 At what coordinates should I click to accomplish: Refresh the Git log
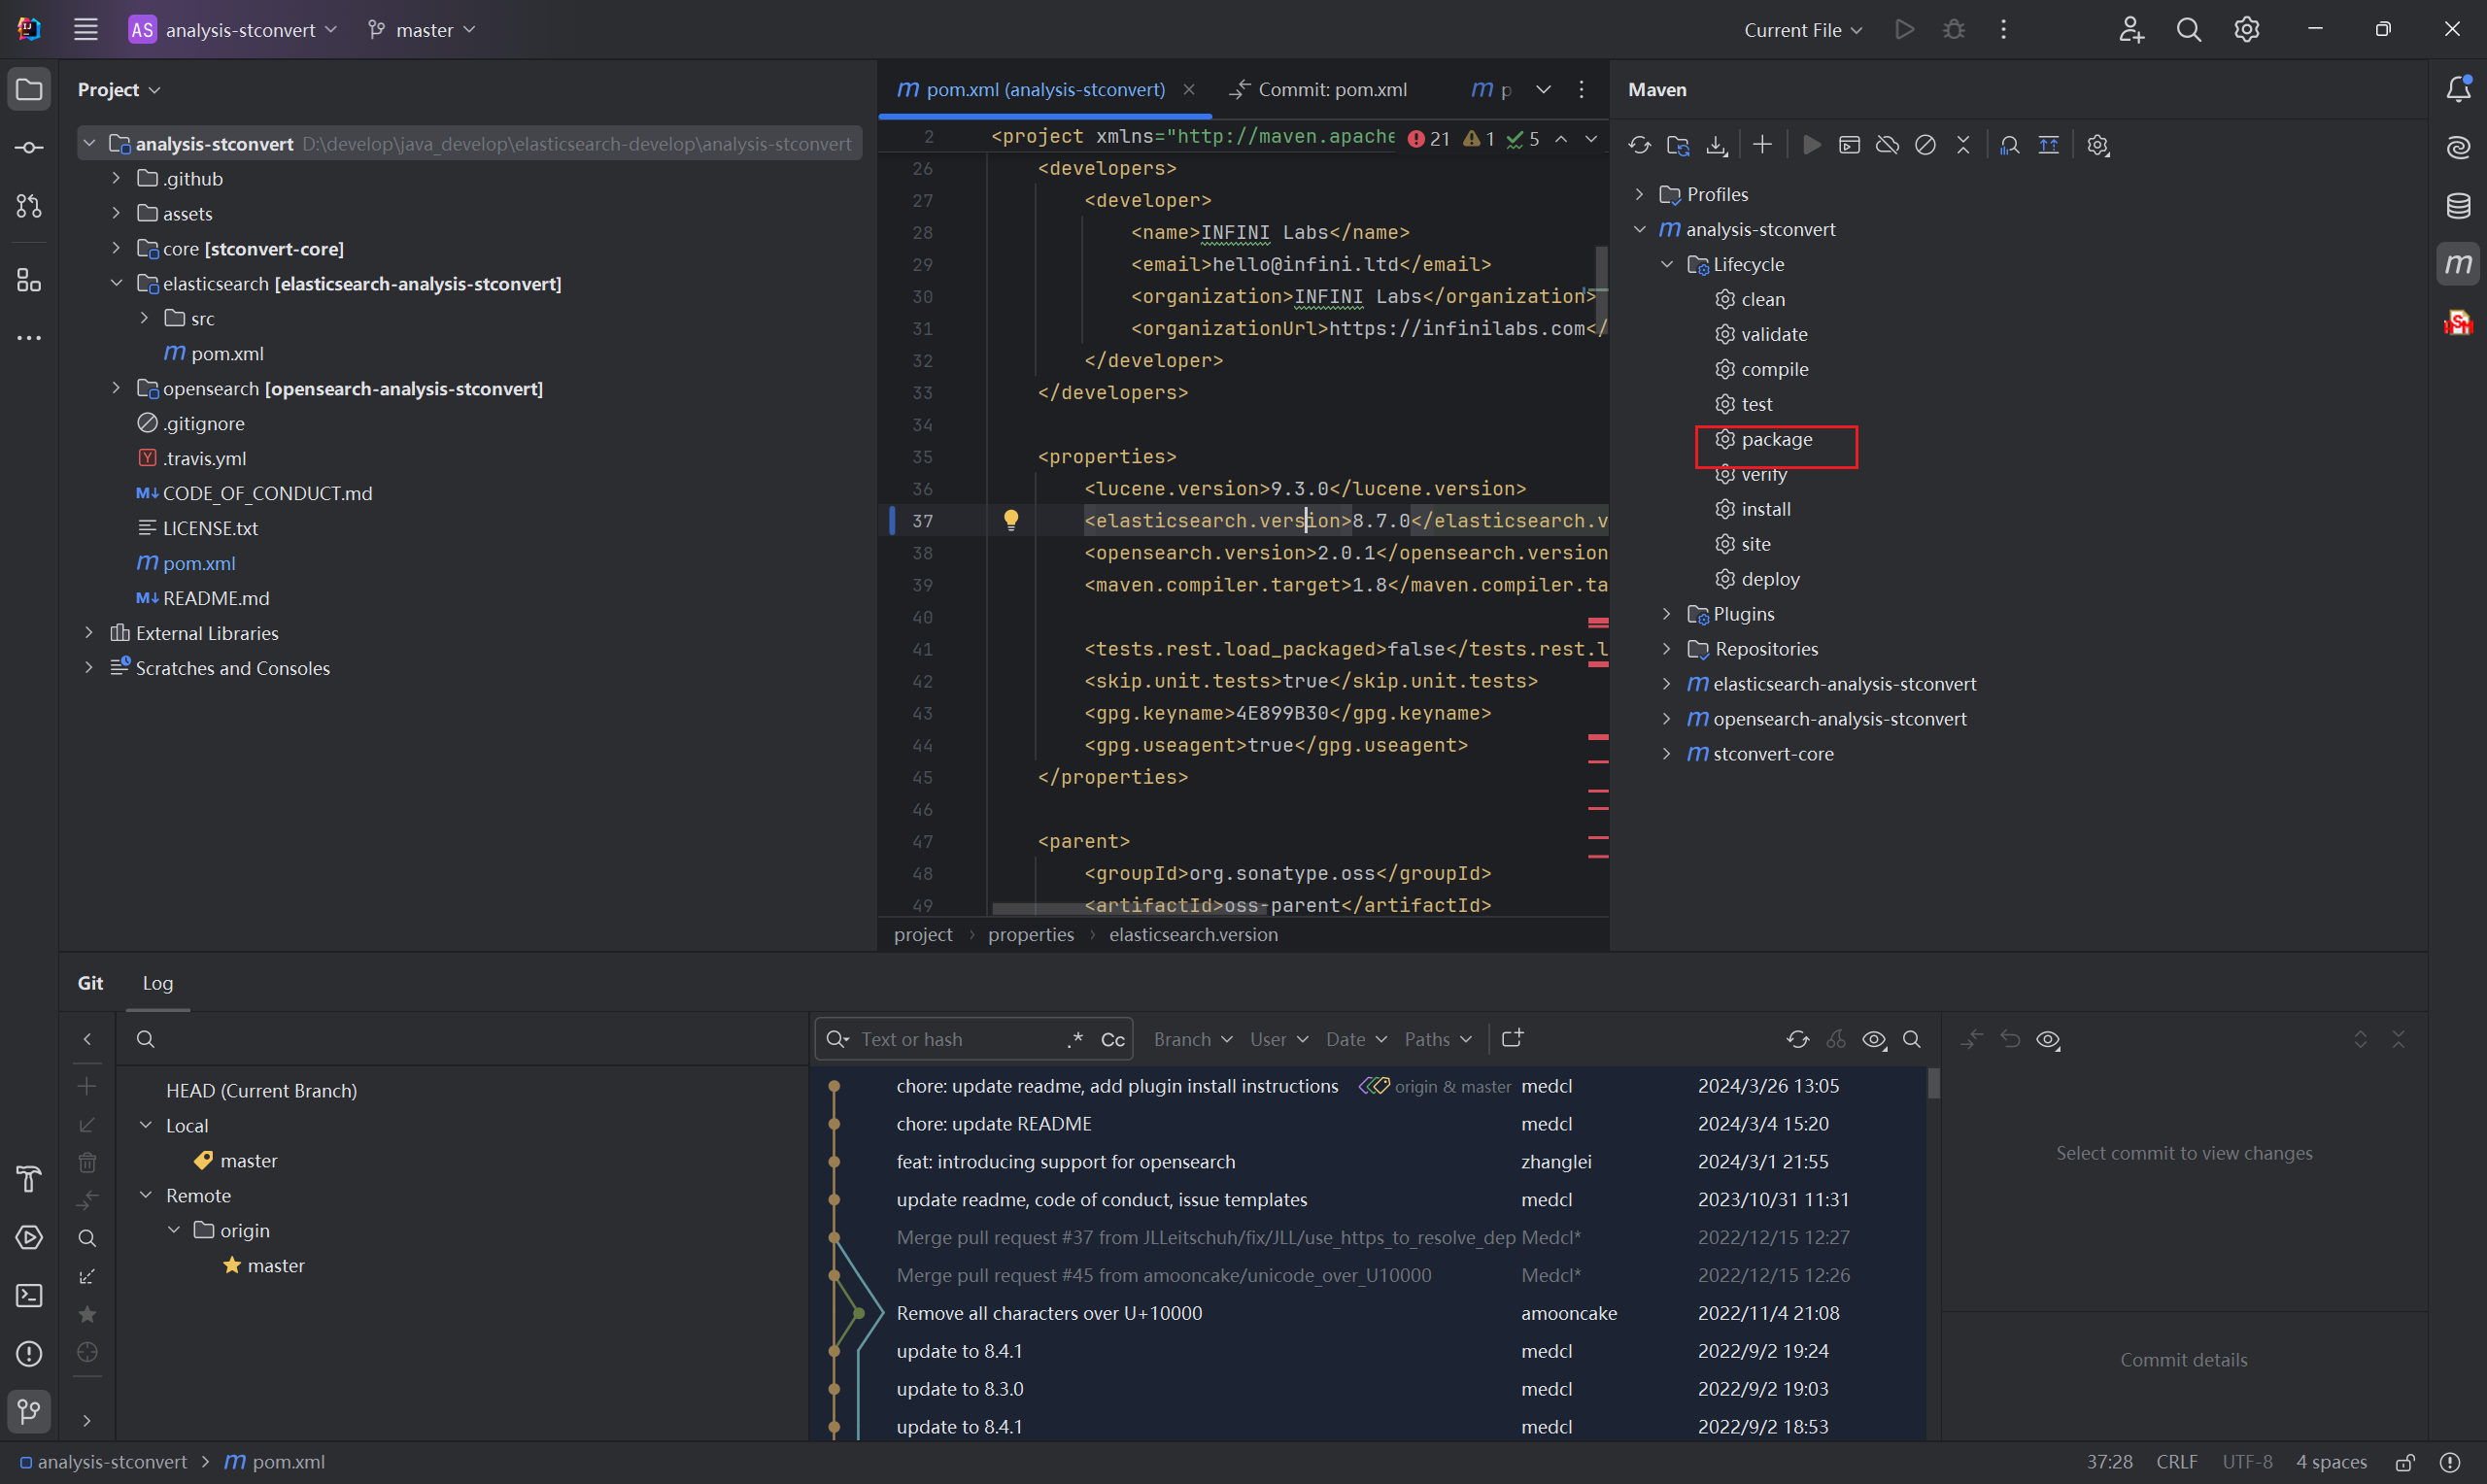[x=1798, y=1039]
